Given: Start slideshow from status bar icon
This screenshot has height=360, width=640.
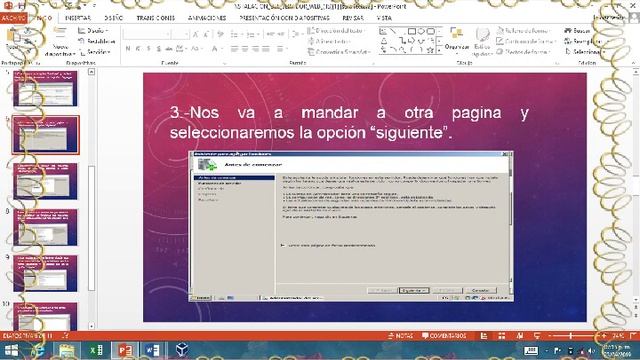Looking at the screenshot, I should tap(537, 336).
